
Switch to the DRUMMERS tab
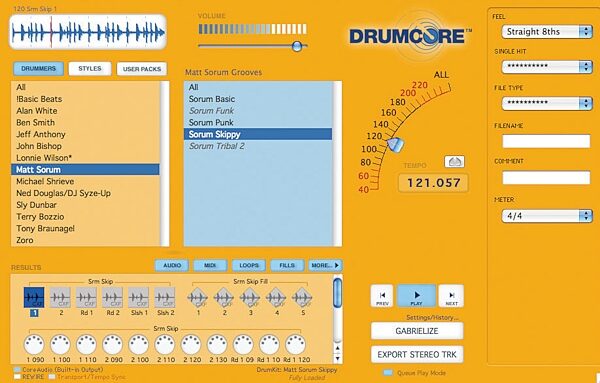(38, 68)
